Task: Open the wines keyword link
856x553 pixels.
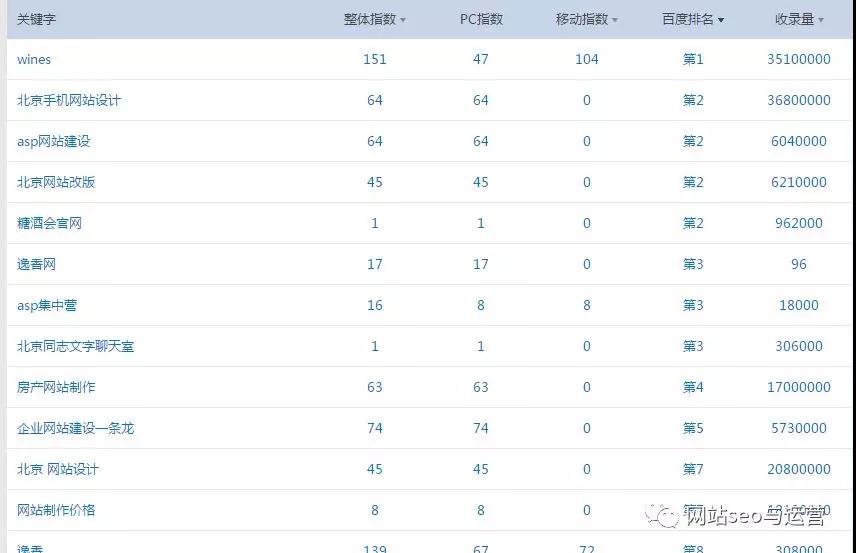Action: (x=34, y=59)
